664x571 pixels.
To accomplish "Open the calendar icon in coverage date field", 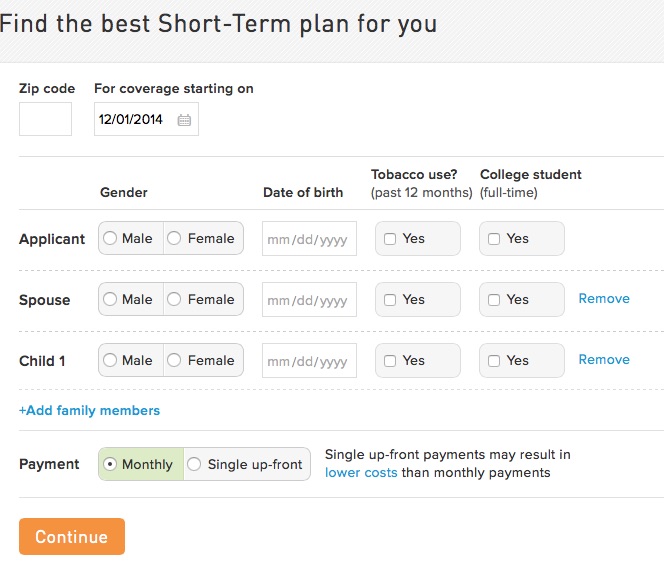I will pyautogui.click(x=184, y=120).
